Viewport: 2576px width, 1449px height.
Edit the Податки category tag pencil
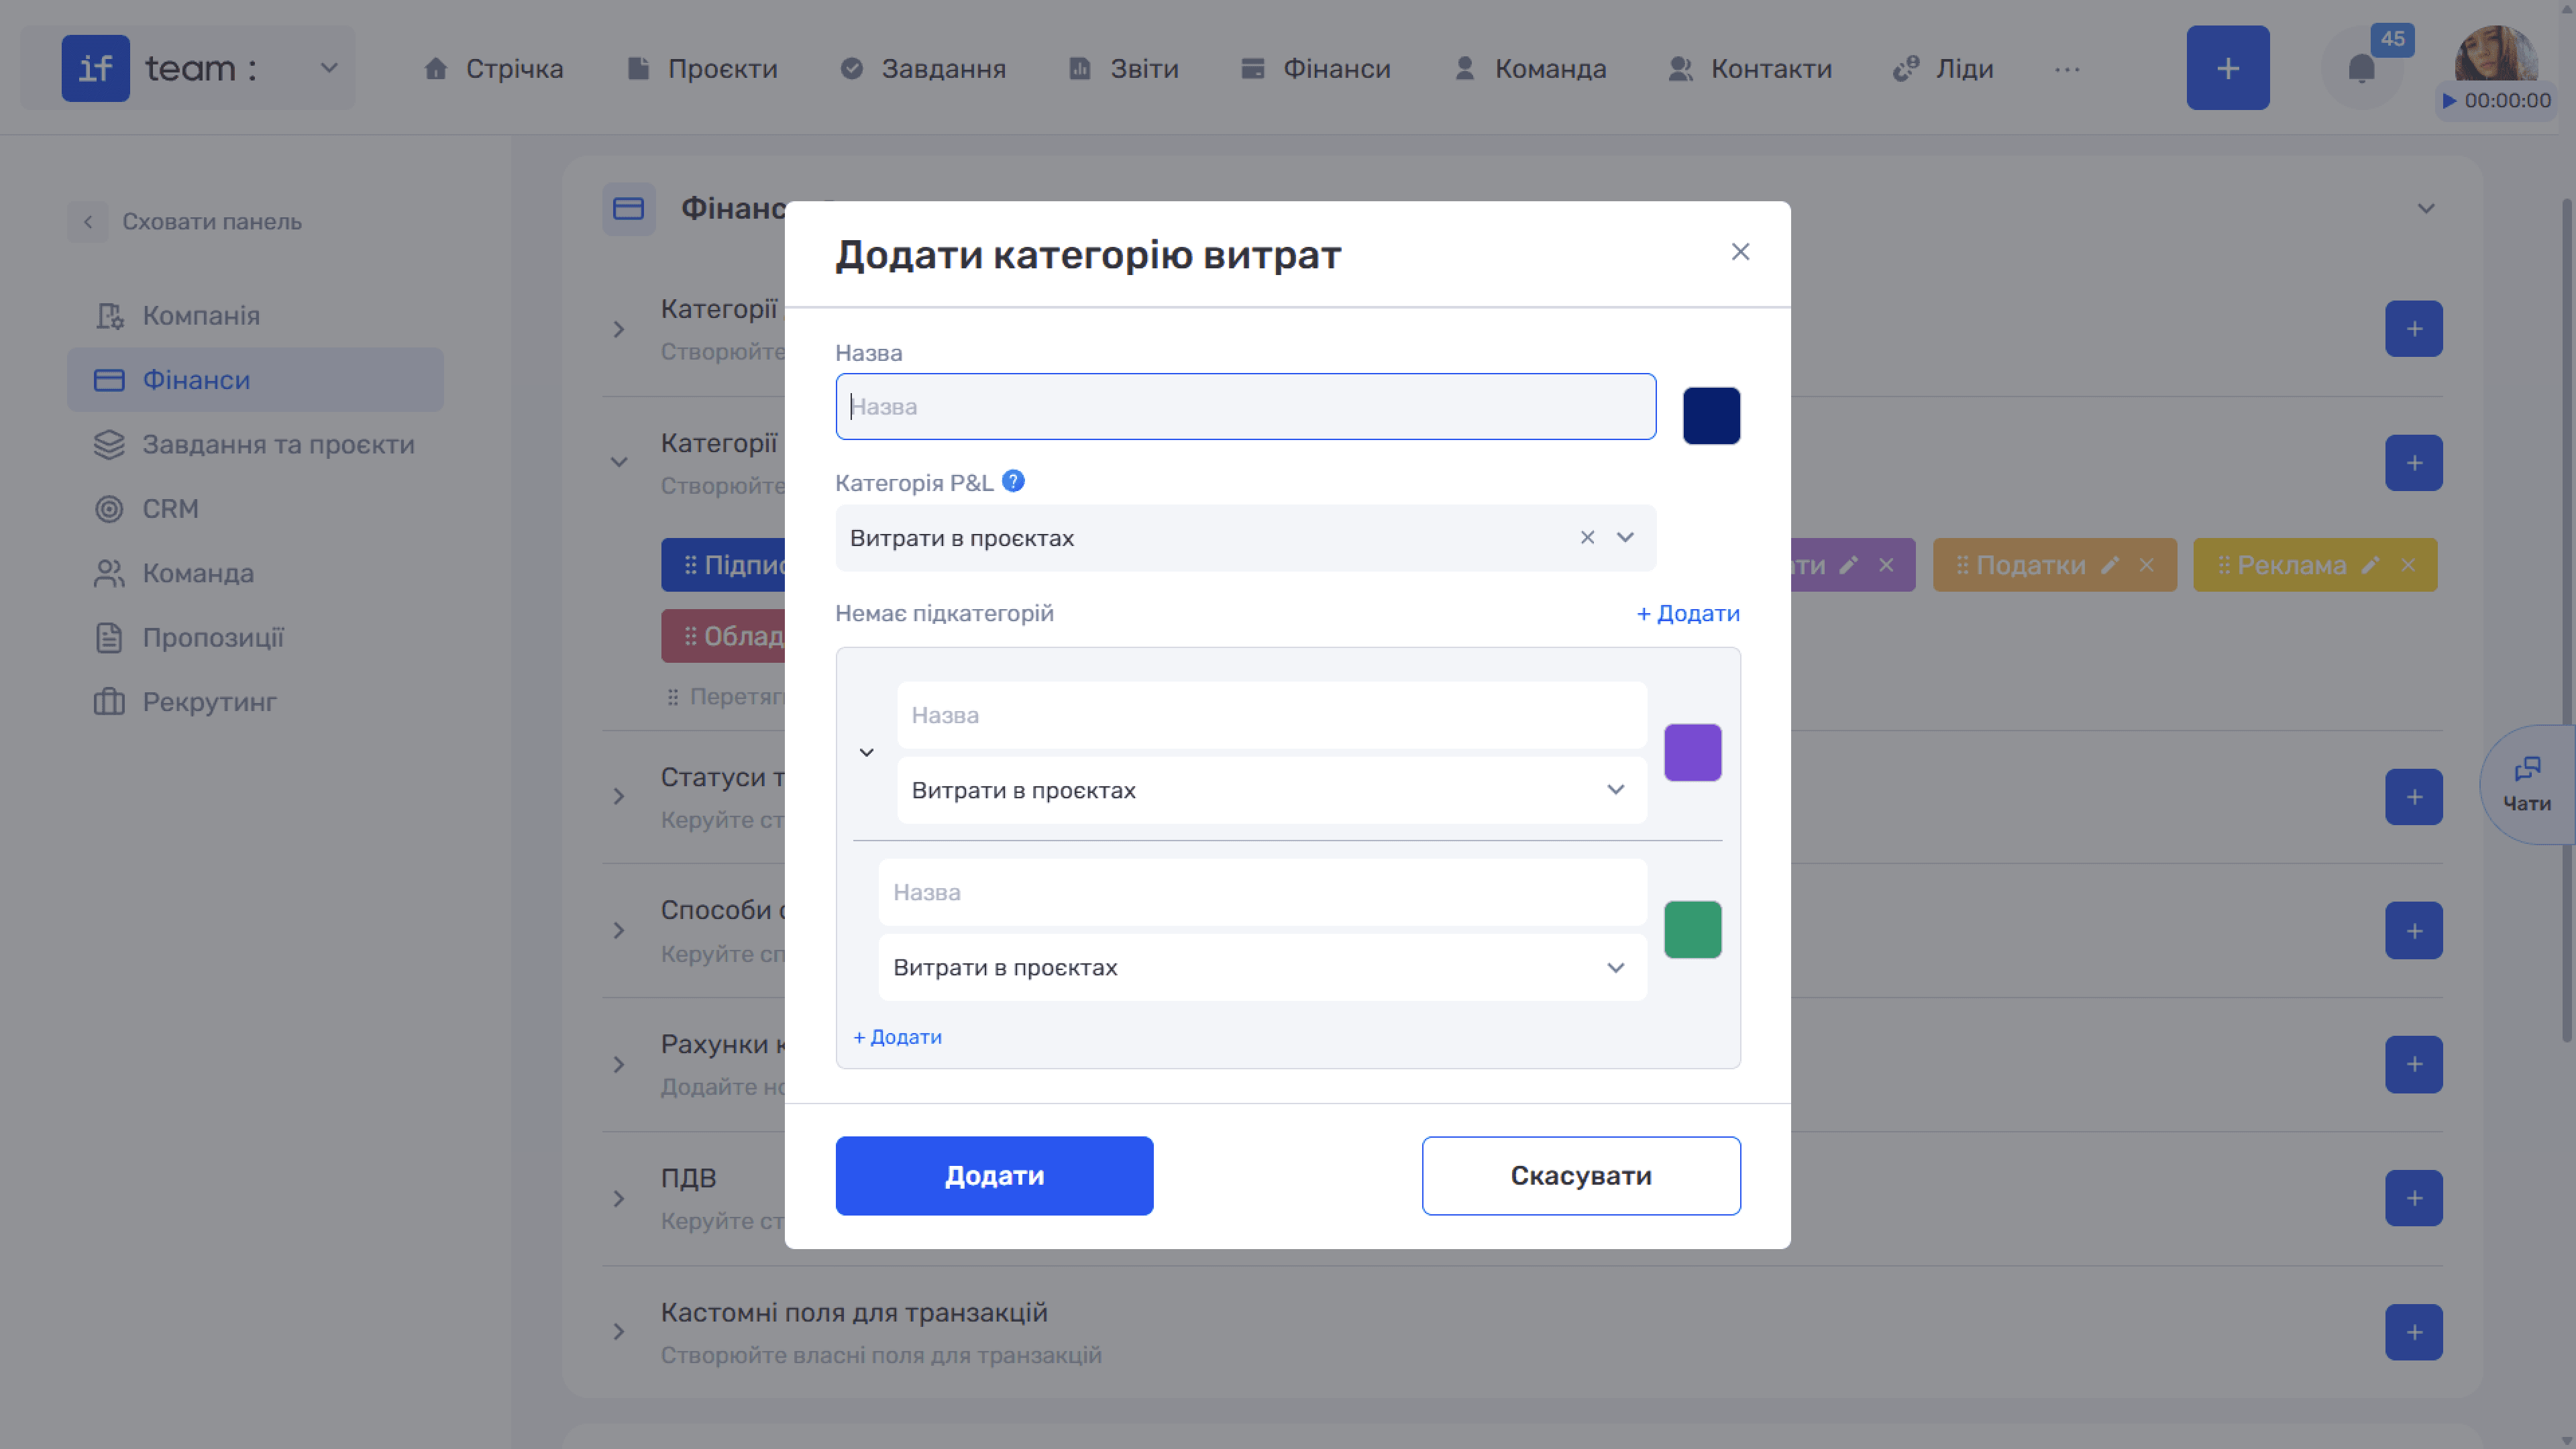tap(2109, 565)
